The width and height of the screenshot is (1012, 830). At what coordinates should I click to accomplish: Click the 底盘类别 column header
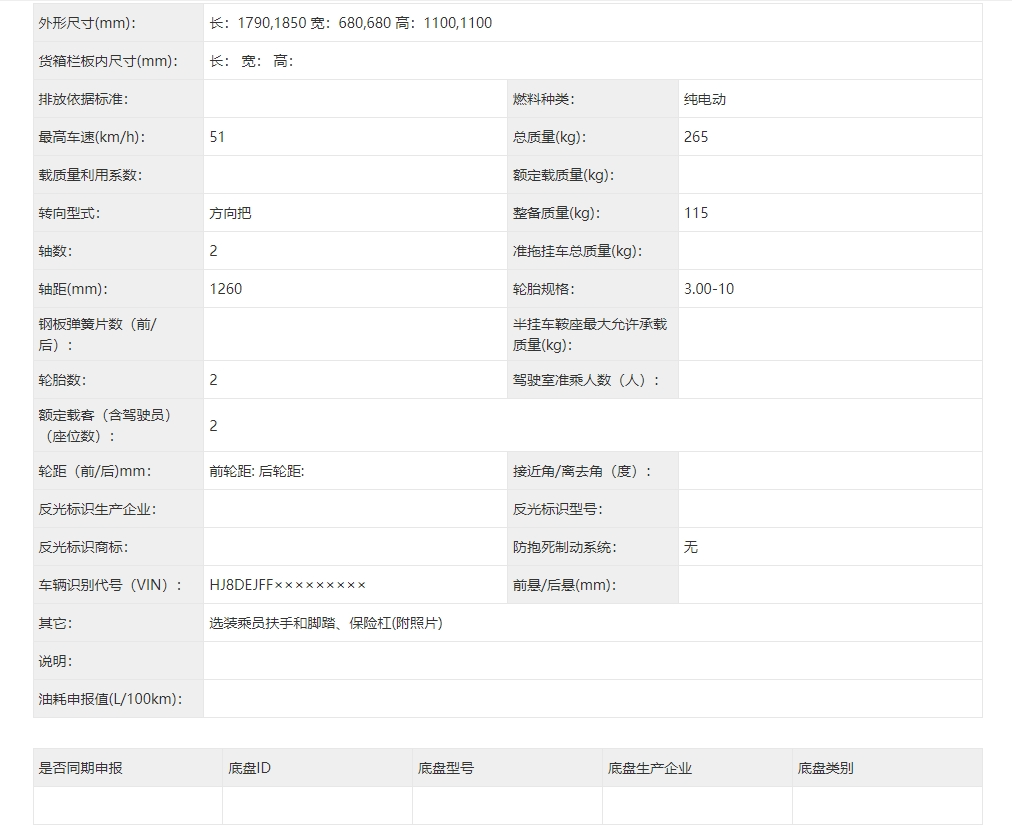pyautogui.click(x=826, y=768)
